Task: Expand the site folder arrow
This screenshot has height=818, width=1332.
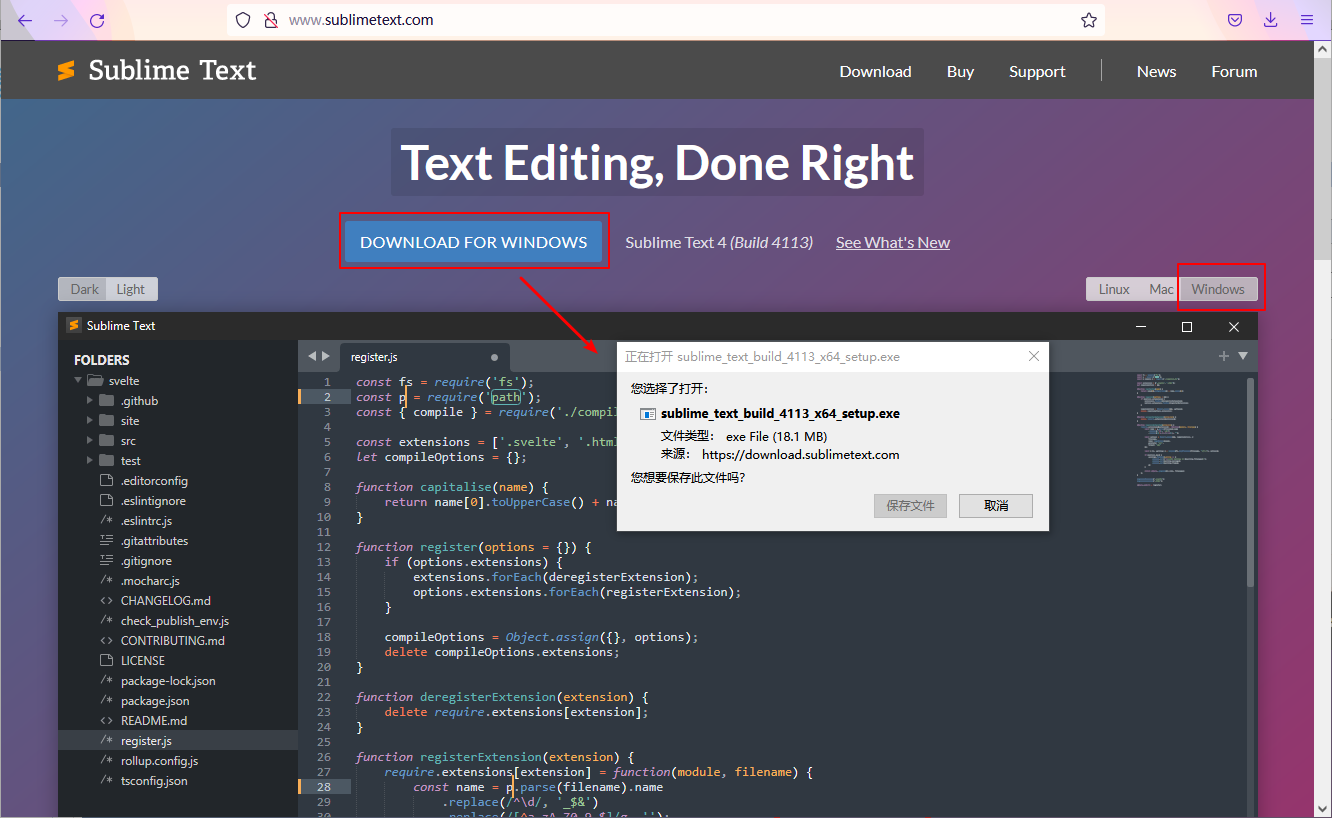Action: tap(90, 421)
